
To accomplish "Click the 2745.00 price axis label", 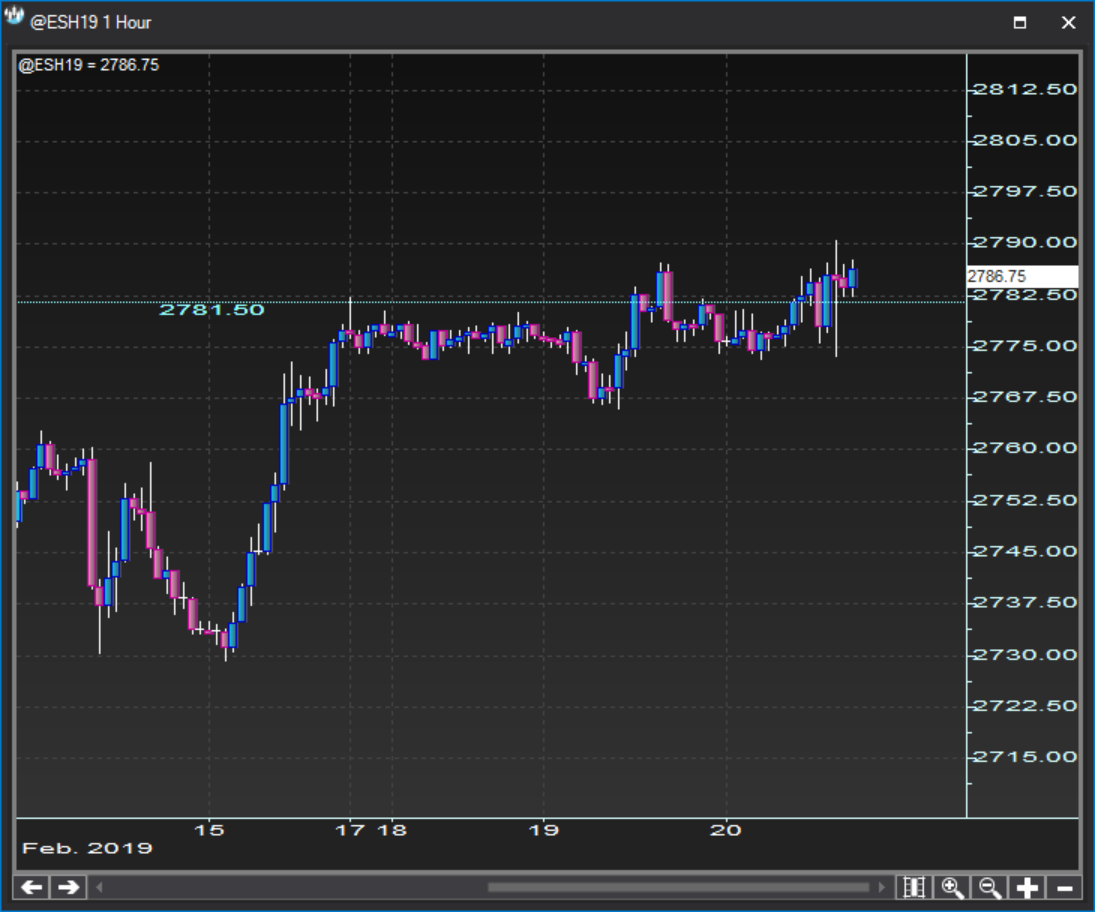I will coord(1024,551).
